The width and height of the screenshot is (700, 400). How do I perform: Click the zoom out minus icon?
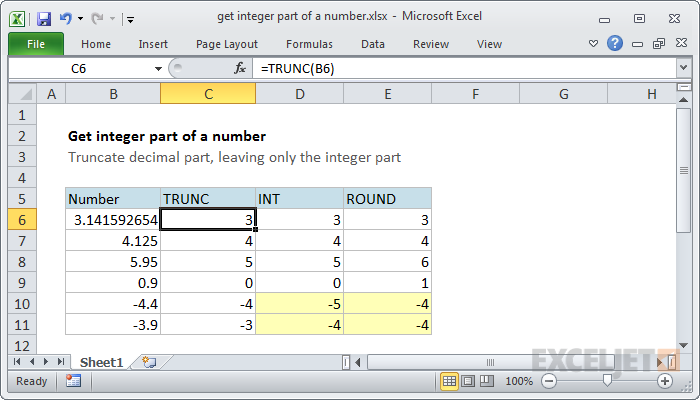click(549, 381)
